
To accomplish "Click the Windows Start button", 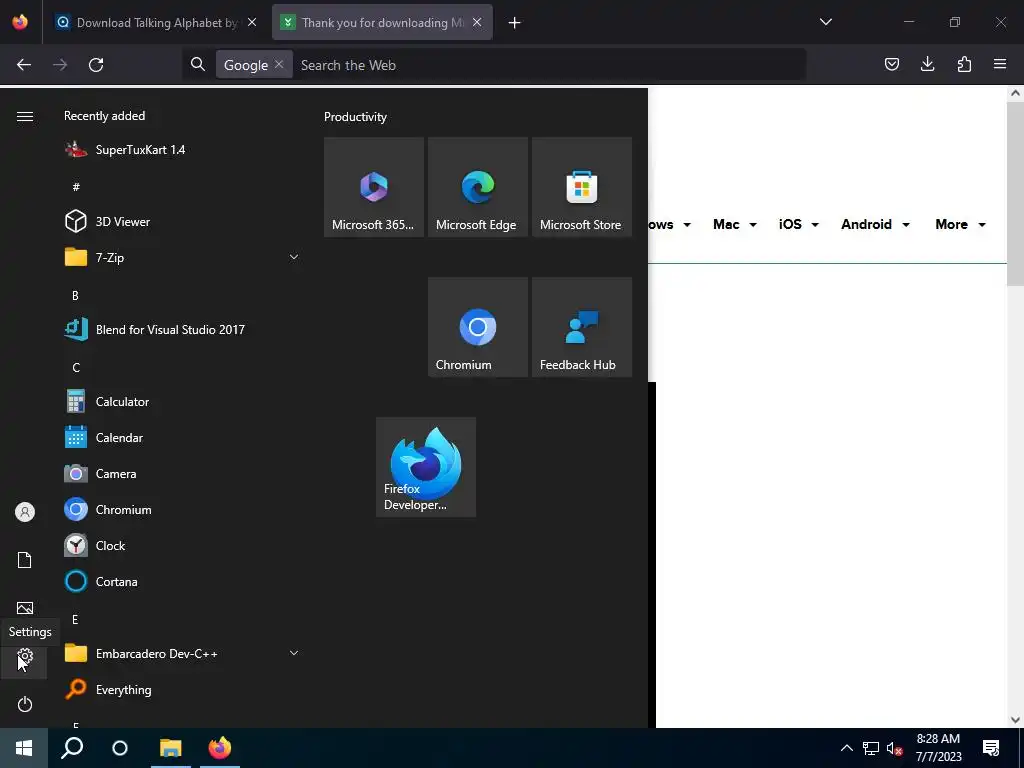I will (x=24, y=748).
